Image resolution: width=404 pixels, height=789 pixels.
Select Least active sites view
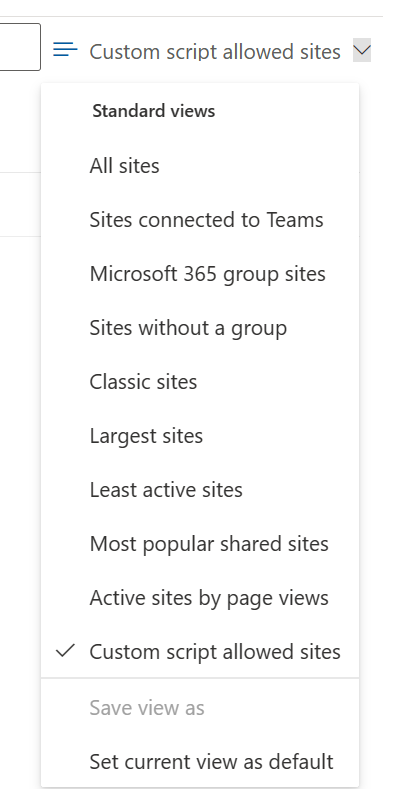point(200,490)
